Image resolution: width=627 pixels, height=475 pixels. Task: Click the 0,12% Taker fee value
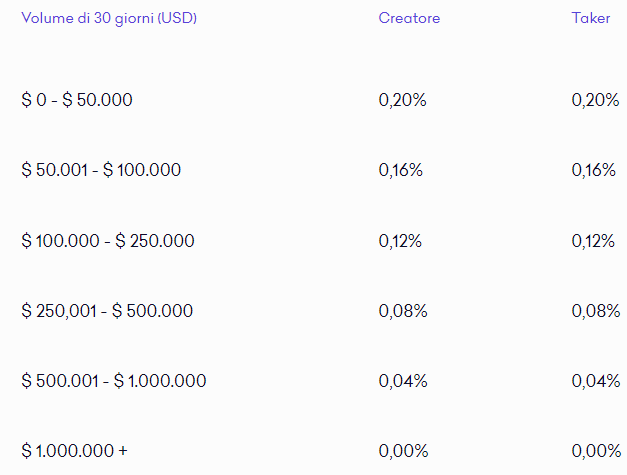593,241
